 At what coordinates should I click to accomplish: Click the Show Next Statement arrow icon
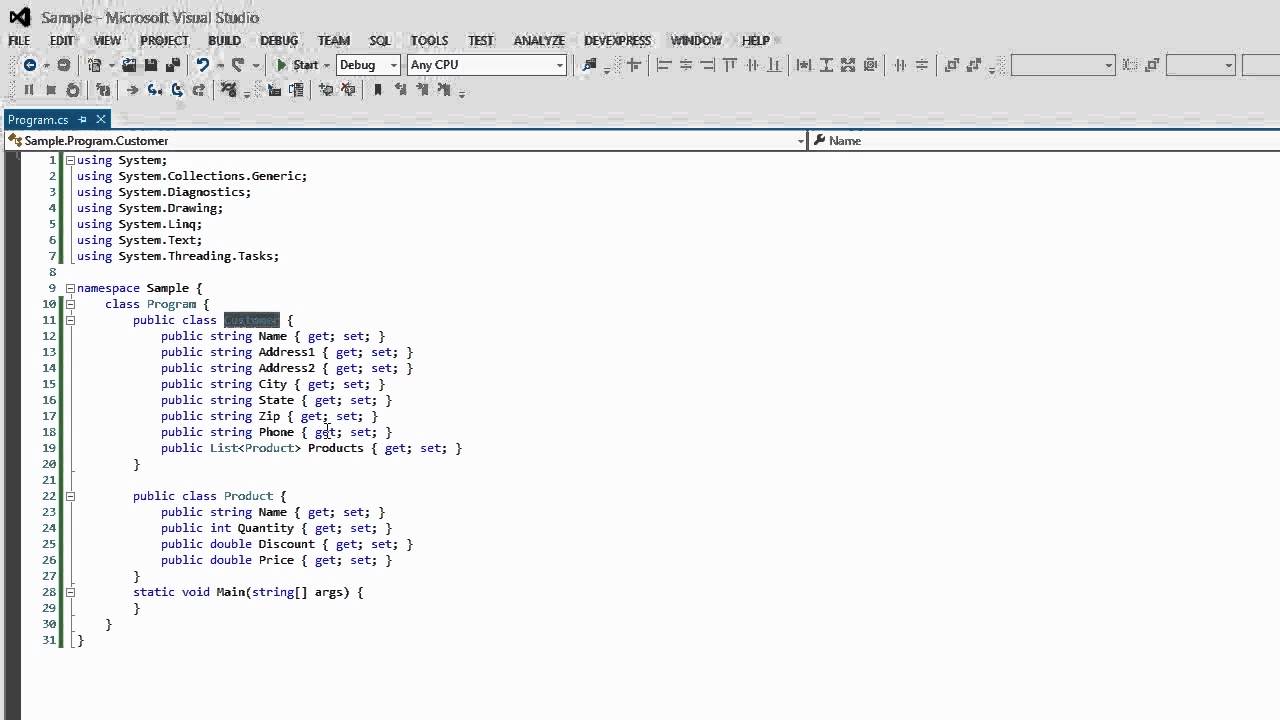(x=132, y=90)
